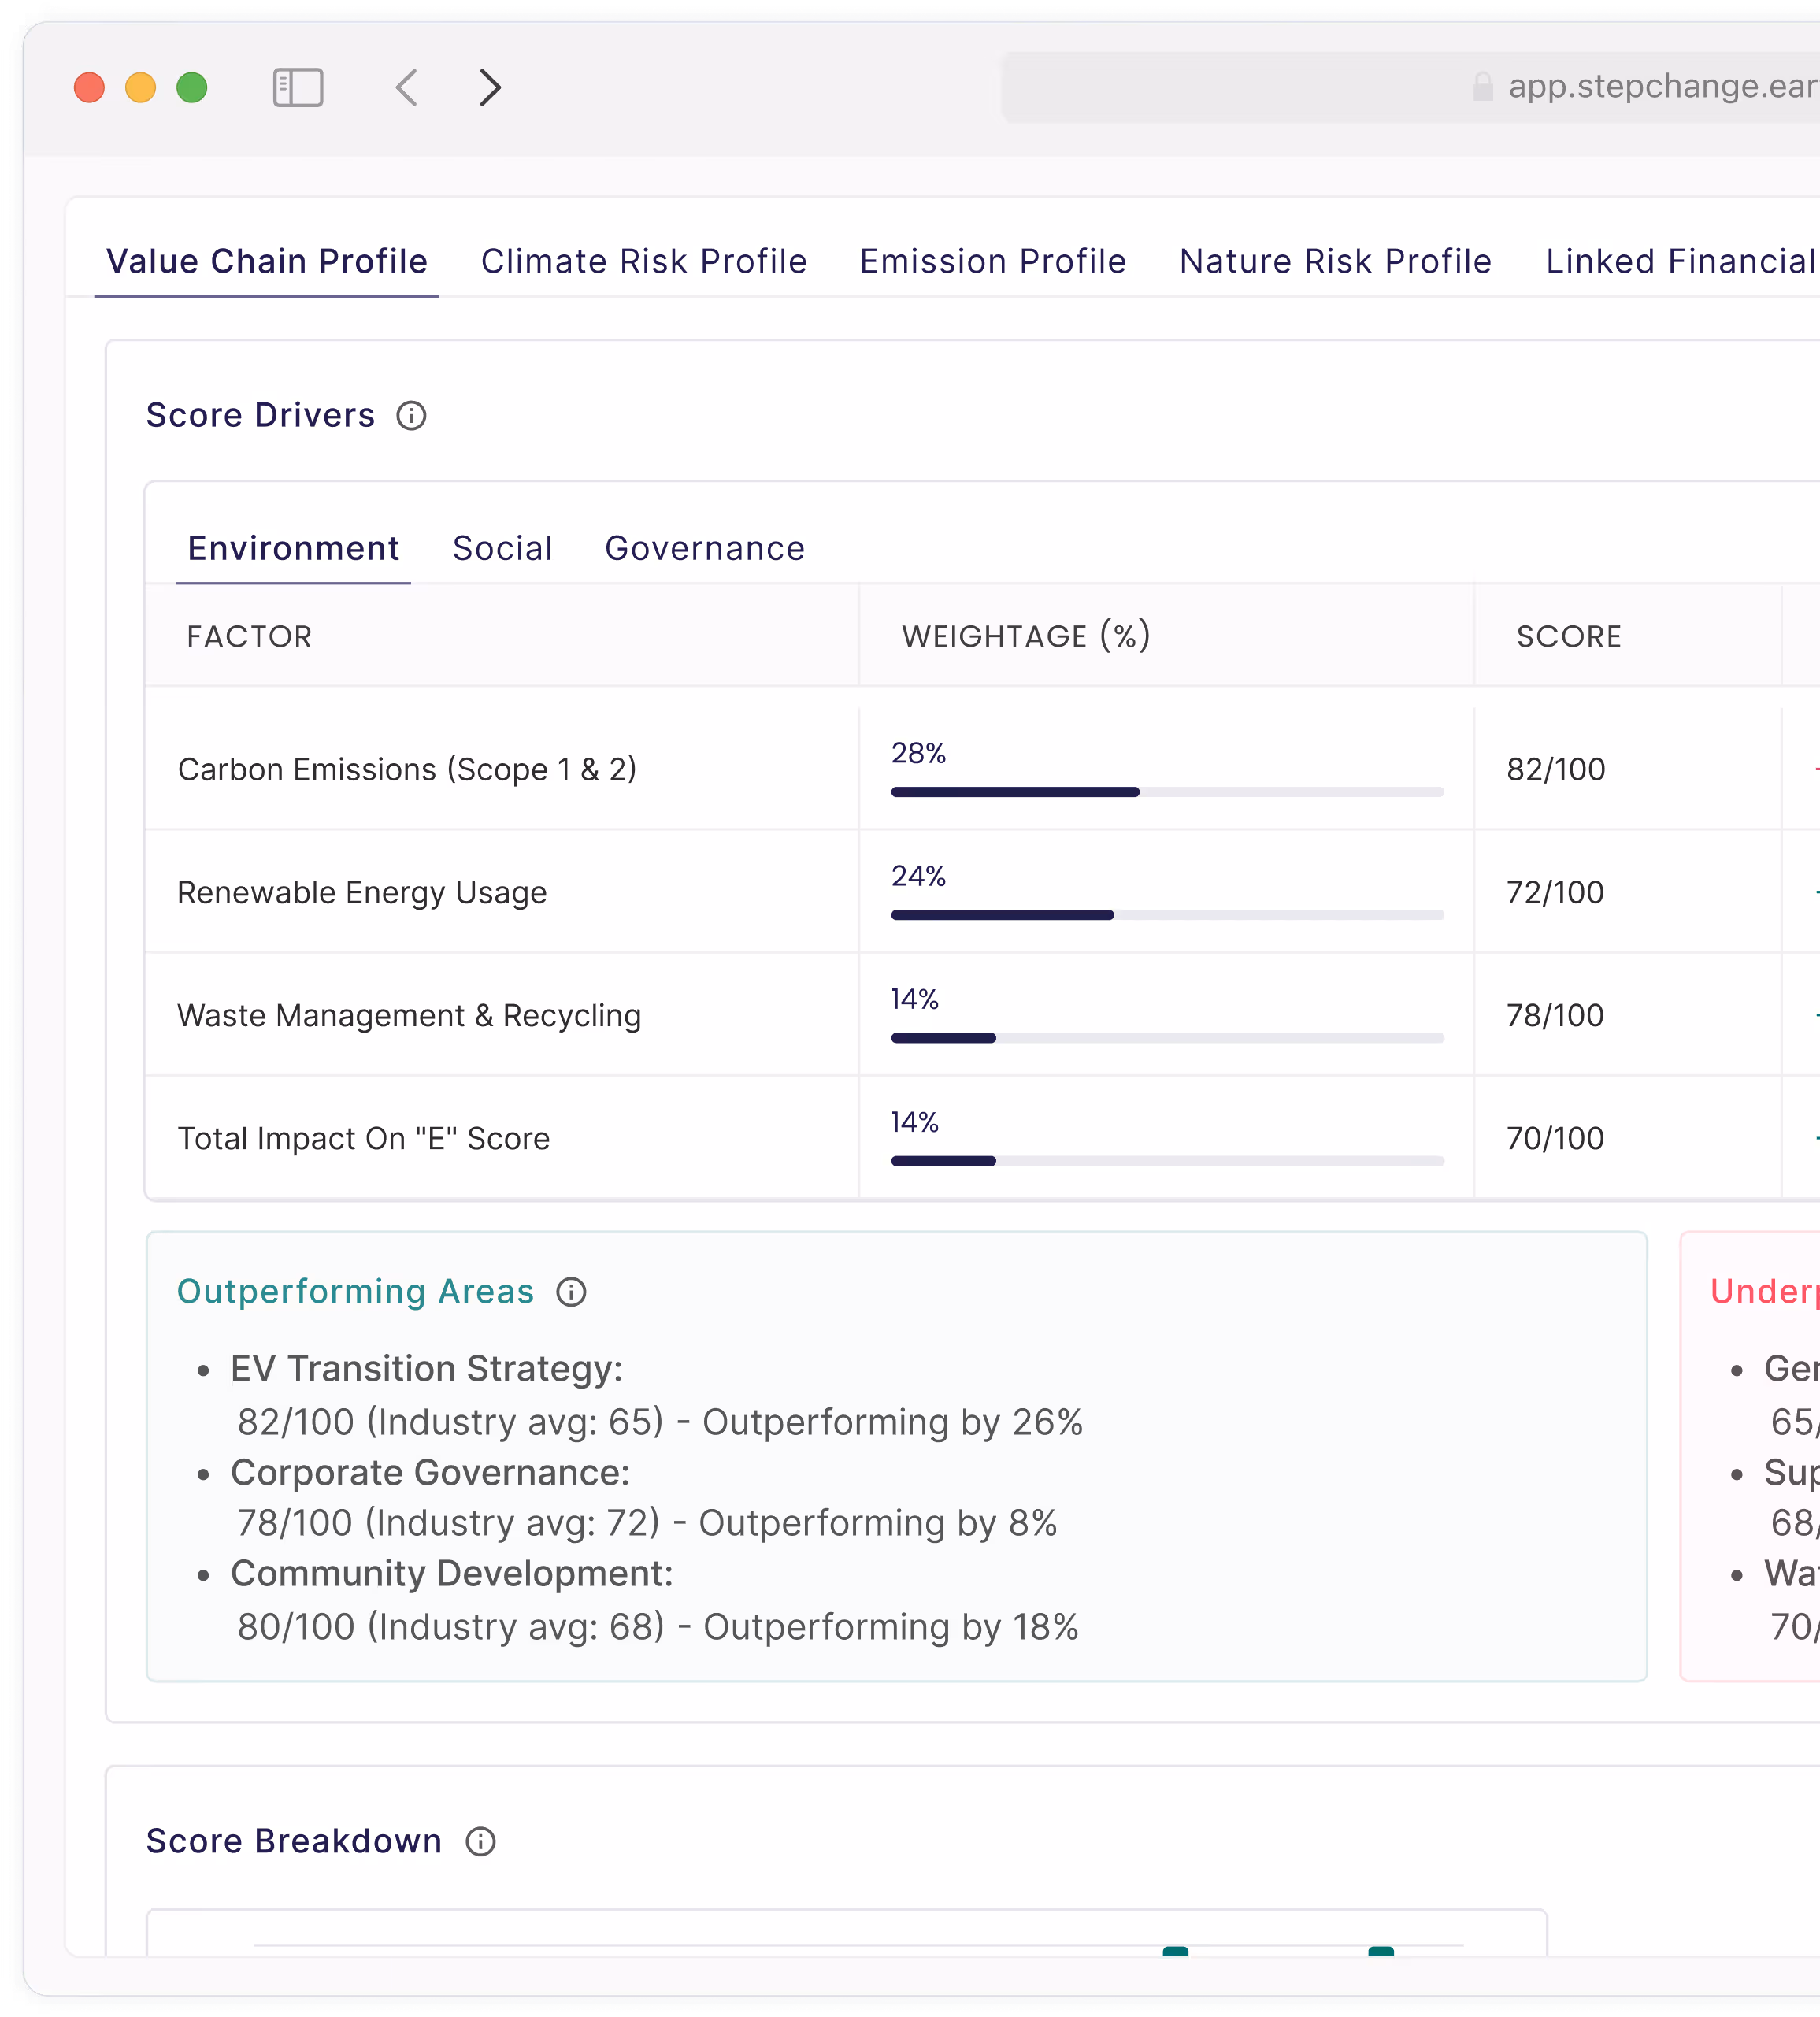Go forward with the right arrow
This screenshot has height=2017, width=1820.
point(489,88)
